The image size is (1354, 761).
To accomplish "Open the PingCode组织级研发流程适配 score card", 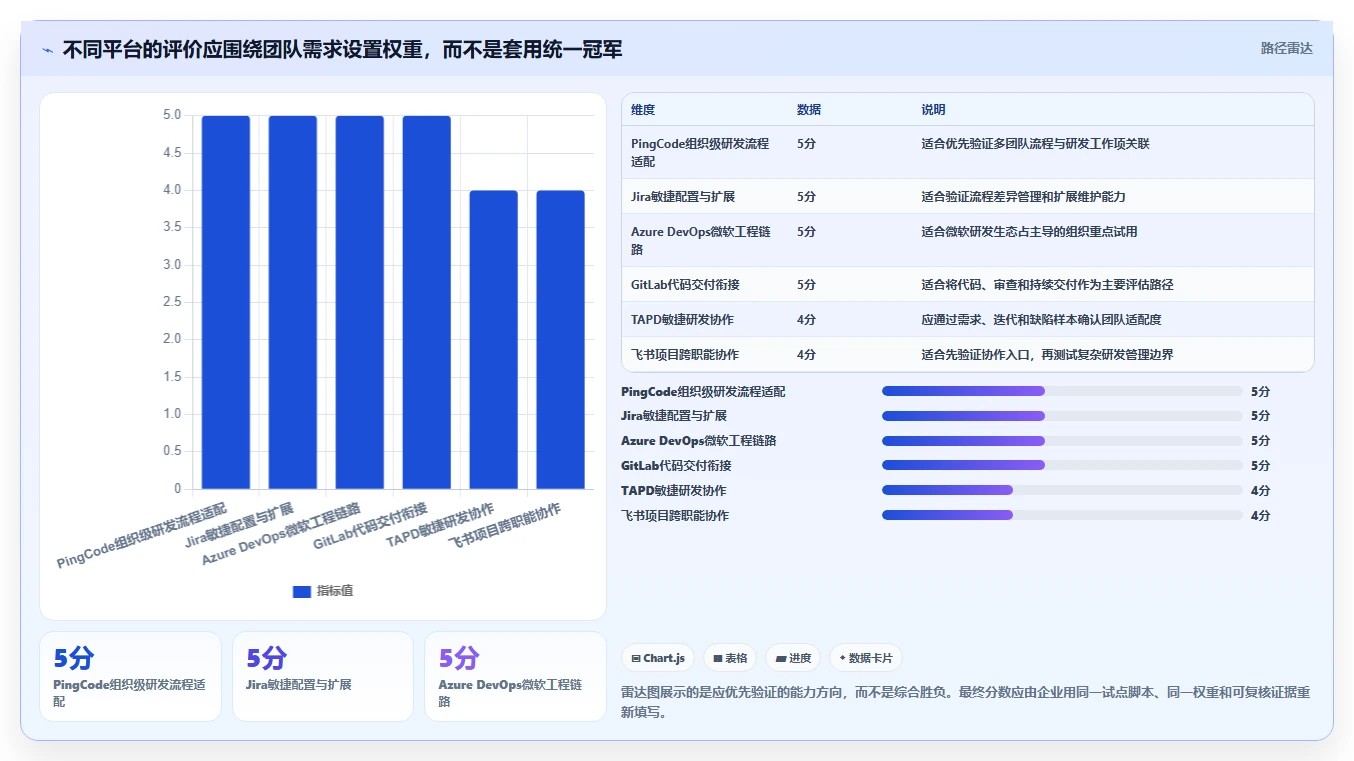I will point(130,676).
